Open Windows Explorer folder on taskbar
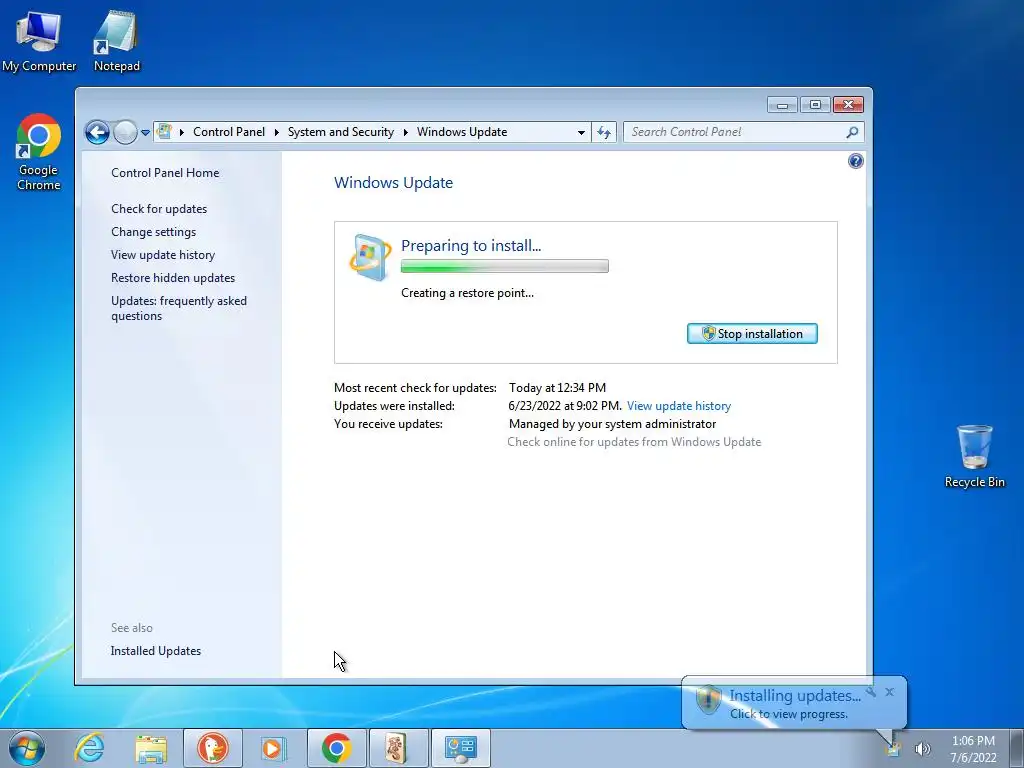This screenshot has width=1024, height=768. (x=151, y=748)
